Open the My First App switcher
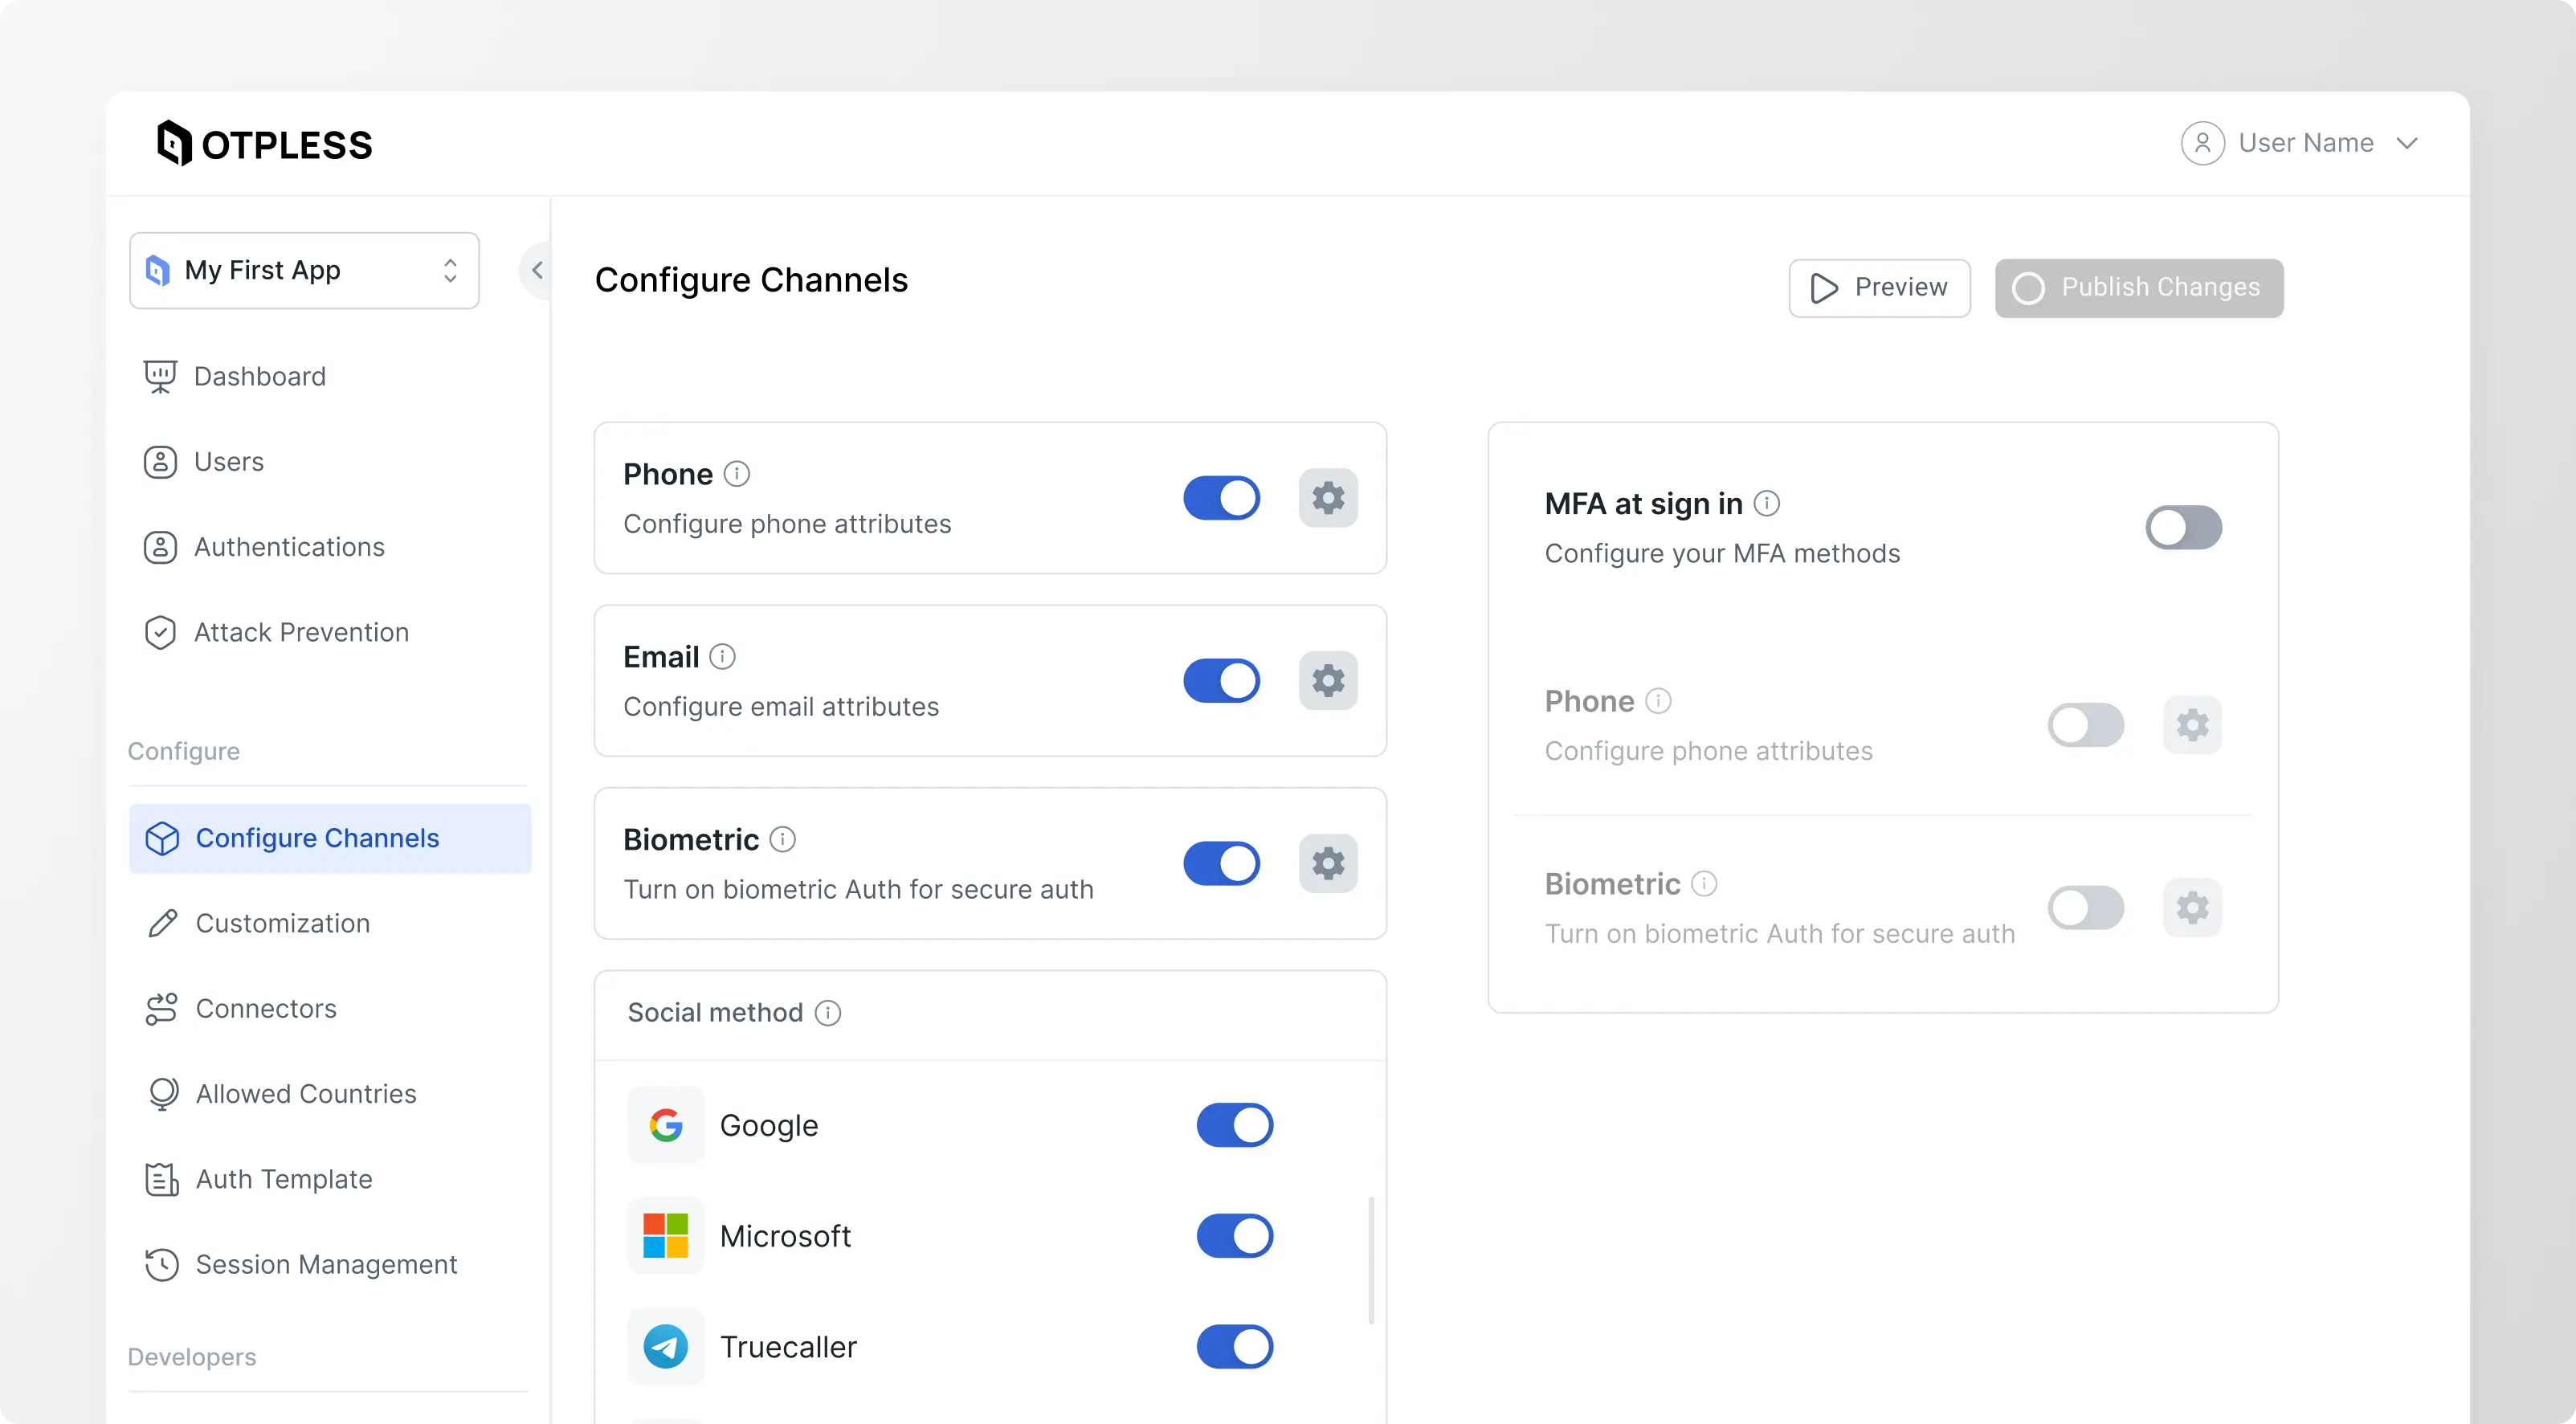Image resolution: width=2576 pixels, height=1424 pixels. [304, 270]
